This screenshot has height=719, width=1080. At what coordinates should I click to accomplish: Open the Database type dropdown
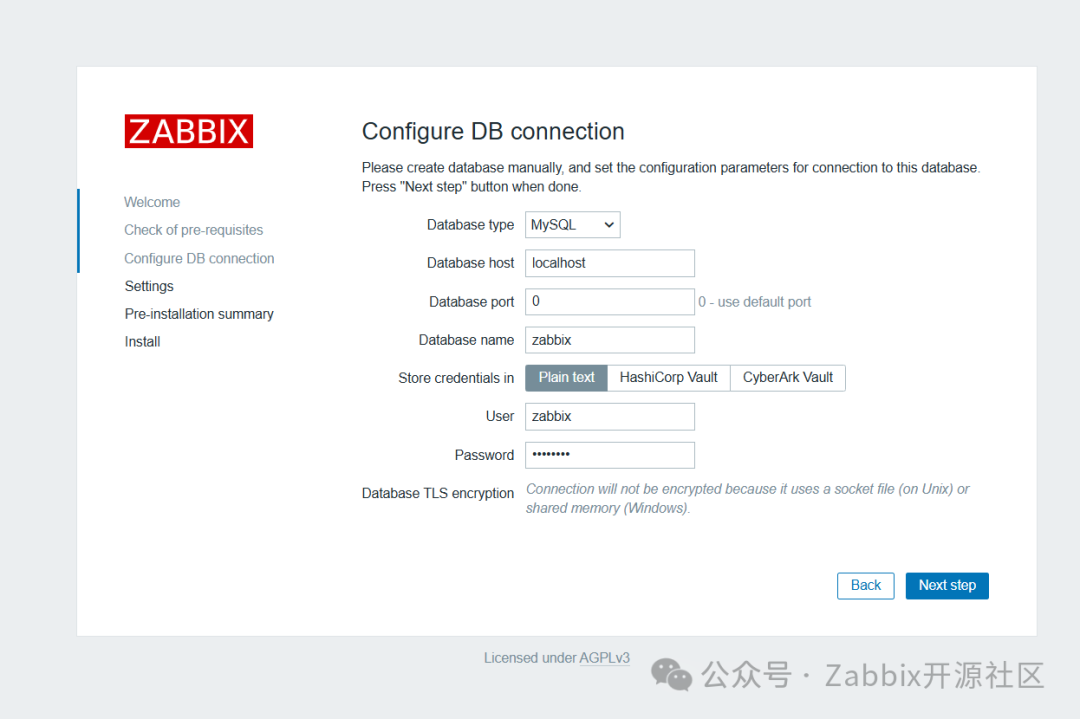[x=572, y=225]
